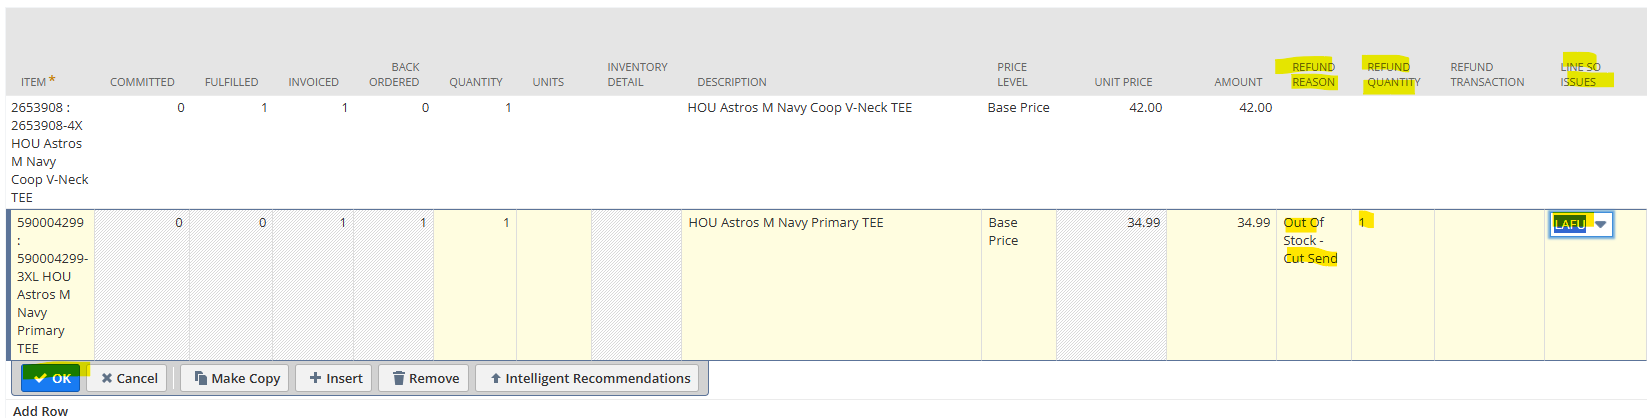Click the Make Copy button

[x=236, y=378]
